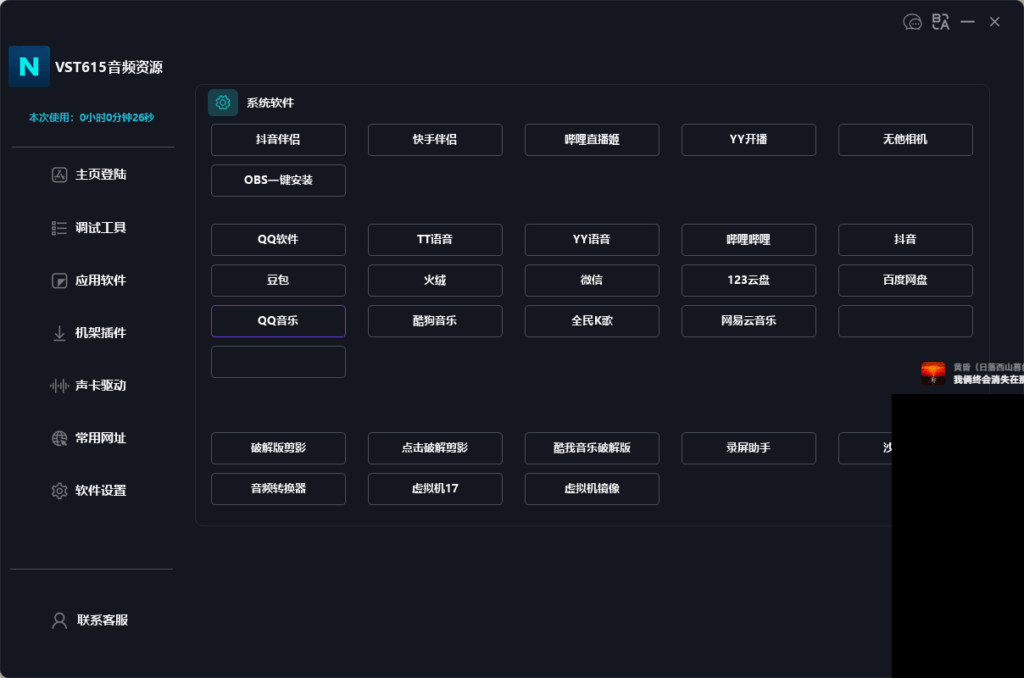Viewport: 1024px width, 678px height.
Task: Open the 哔哩哔哩 button
Action: [x=748, y=240]
